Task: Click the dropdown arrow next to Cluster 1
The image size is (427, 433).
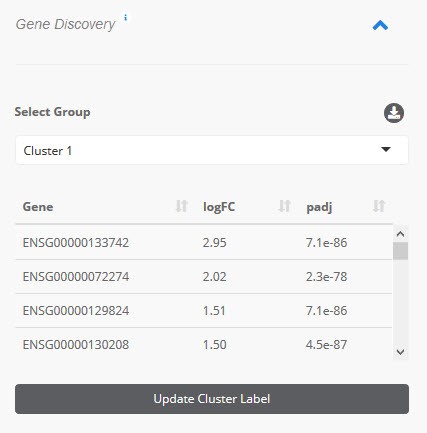Action: (x=386, y=149)
